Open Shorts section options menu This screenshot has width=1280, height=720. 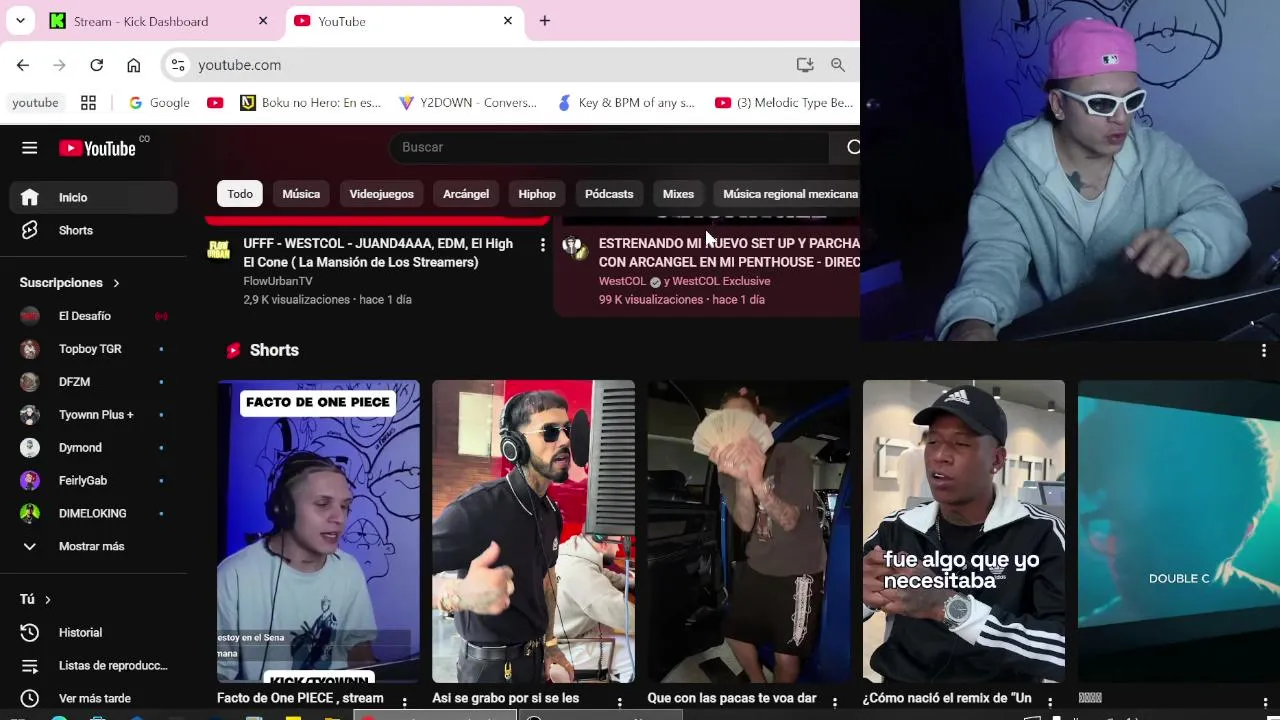coord(1263,350)
